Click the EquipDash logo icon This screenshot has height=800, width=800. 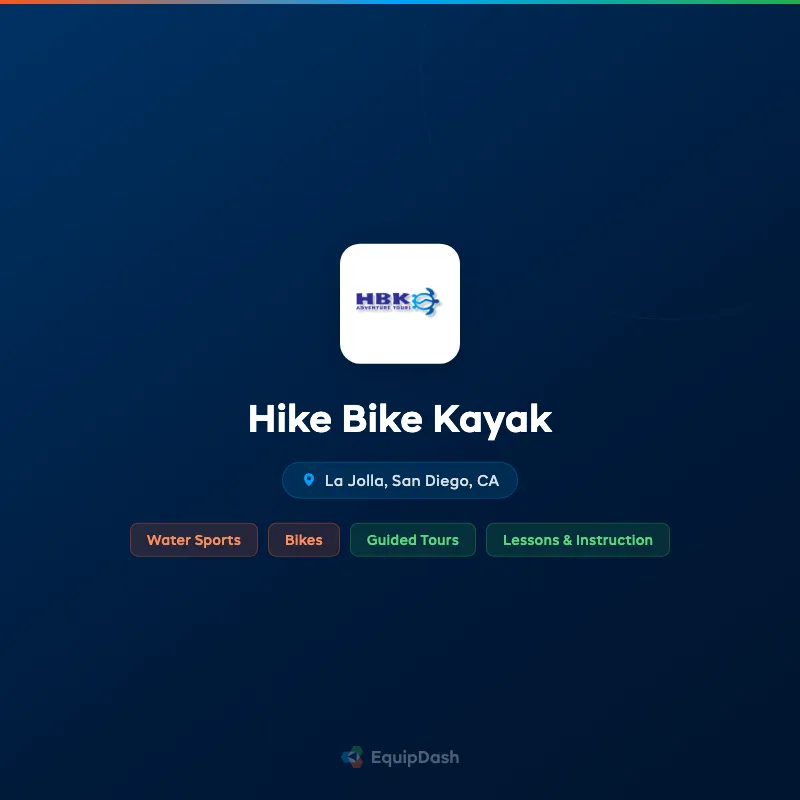[353, 757]
